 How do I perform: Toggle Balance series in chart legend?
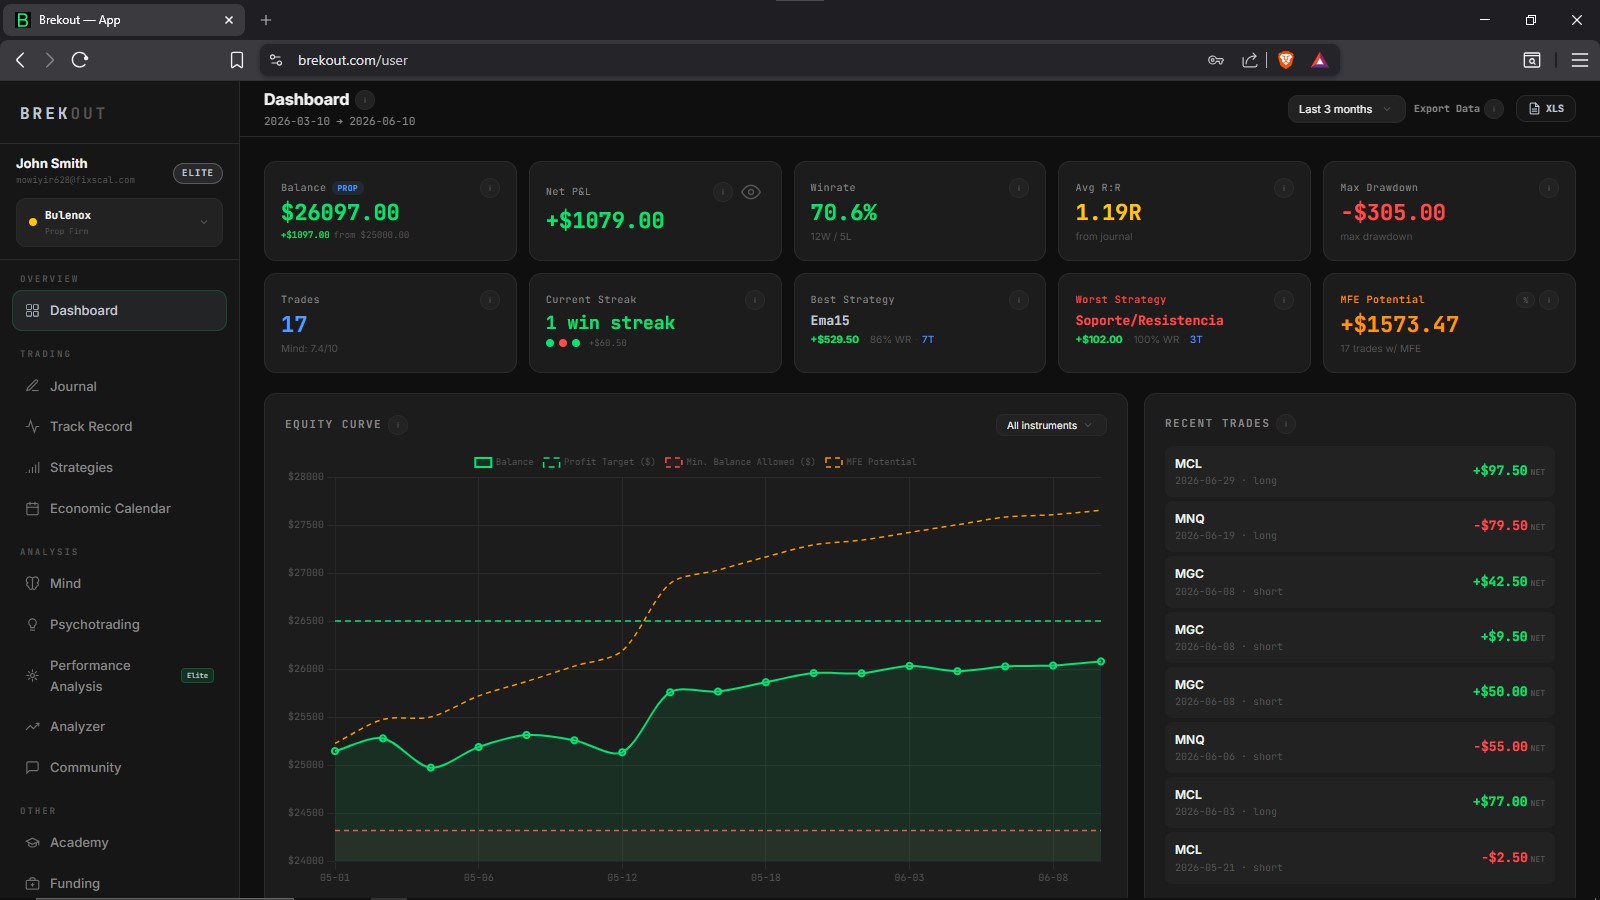click(x=504, y=462)
